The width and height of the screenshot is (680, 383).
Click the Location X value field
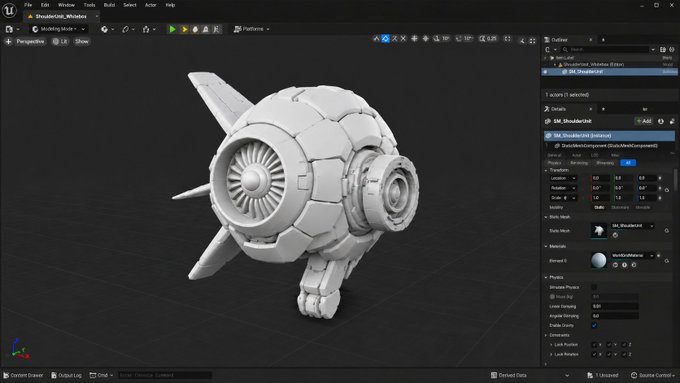(x=601, y=178)
